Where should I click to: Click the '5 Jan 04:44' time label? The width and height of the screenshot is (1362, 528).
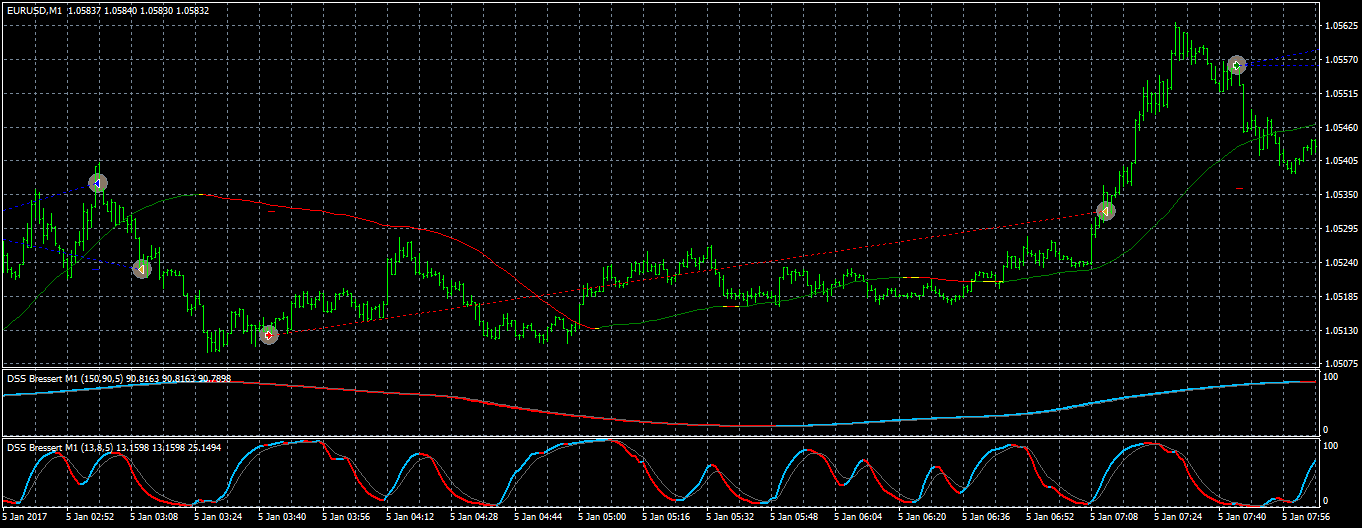coord(540,518)
